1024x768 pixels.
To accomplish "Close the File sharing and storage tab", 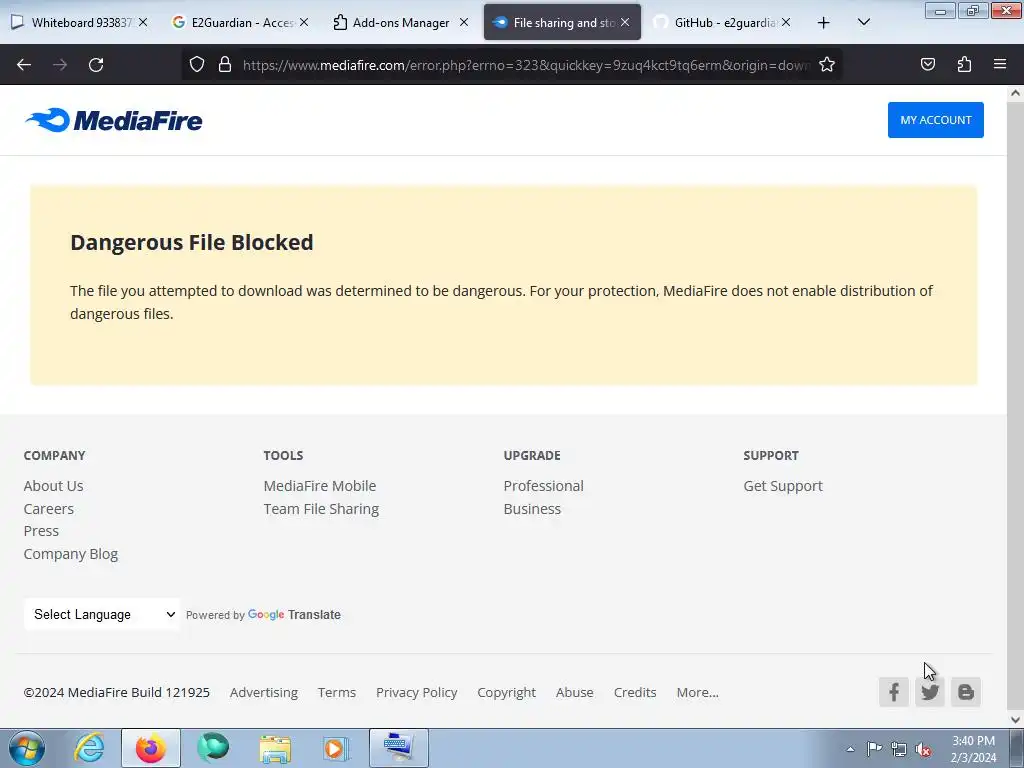I will pyautogui.click(x=625, y=22).
